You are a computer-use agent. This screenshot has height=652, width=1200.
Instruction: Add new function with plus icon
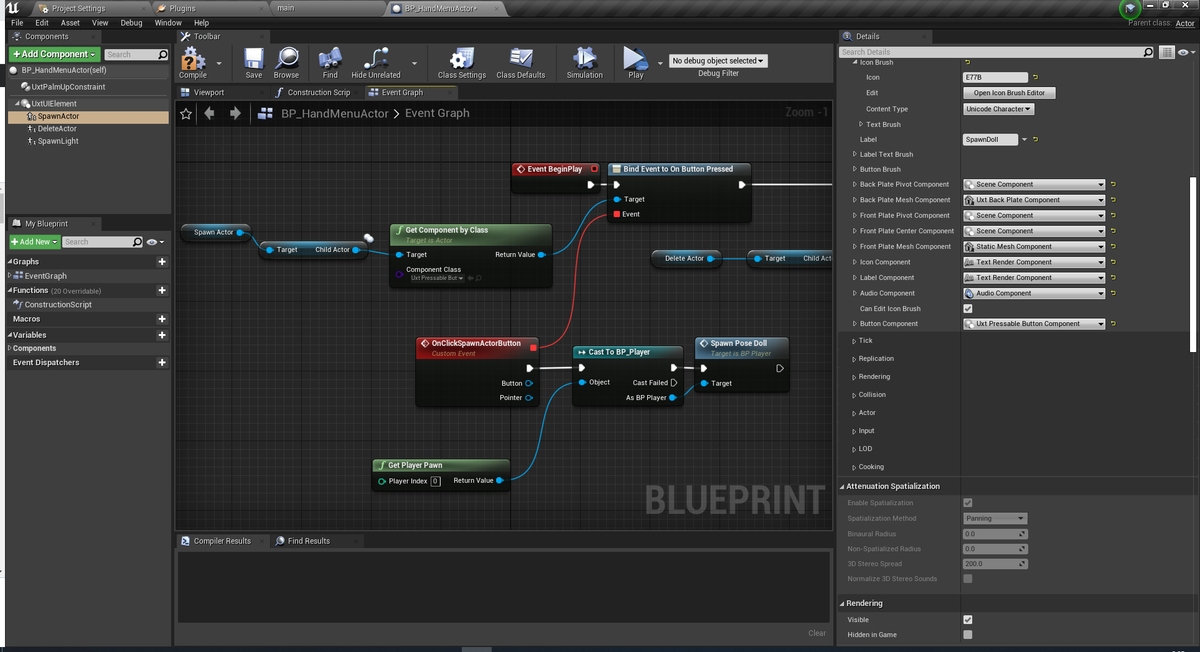[x=162, y=290]
